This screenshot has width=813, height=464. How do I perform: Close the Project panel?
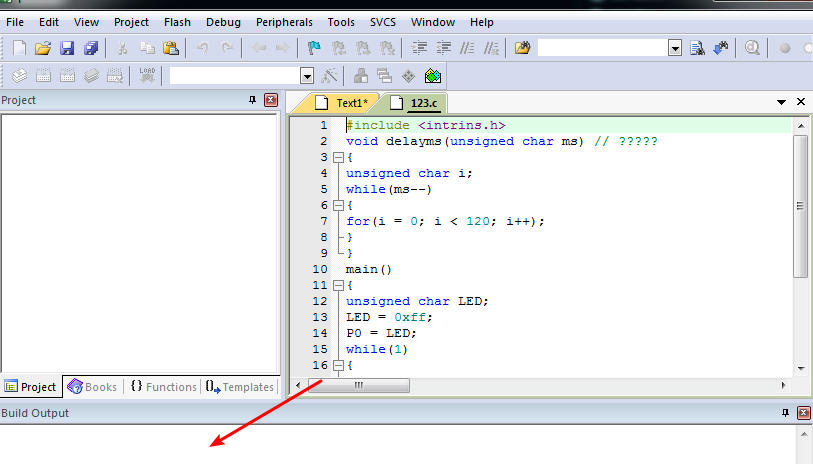pos(271,100)
